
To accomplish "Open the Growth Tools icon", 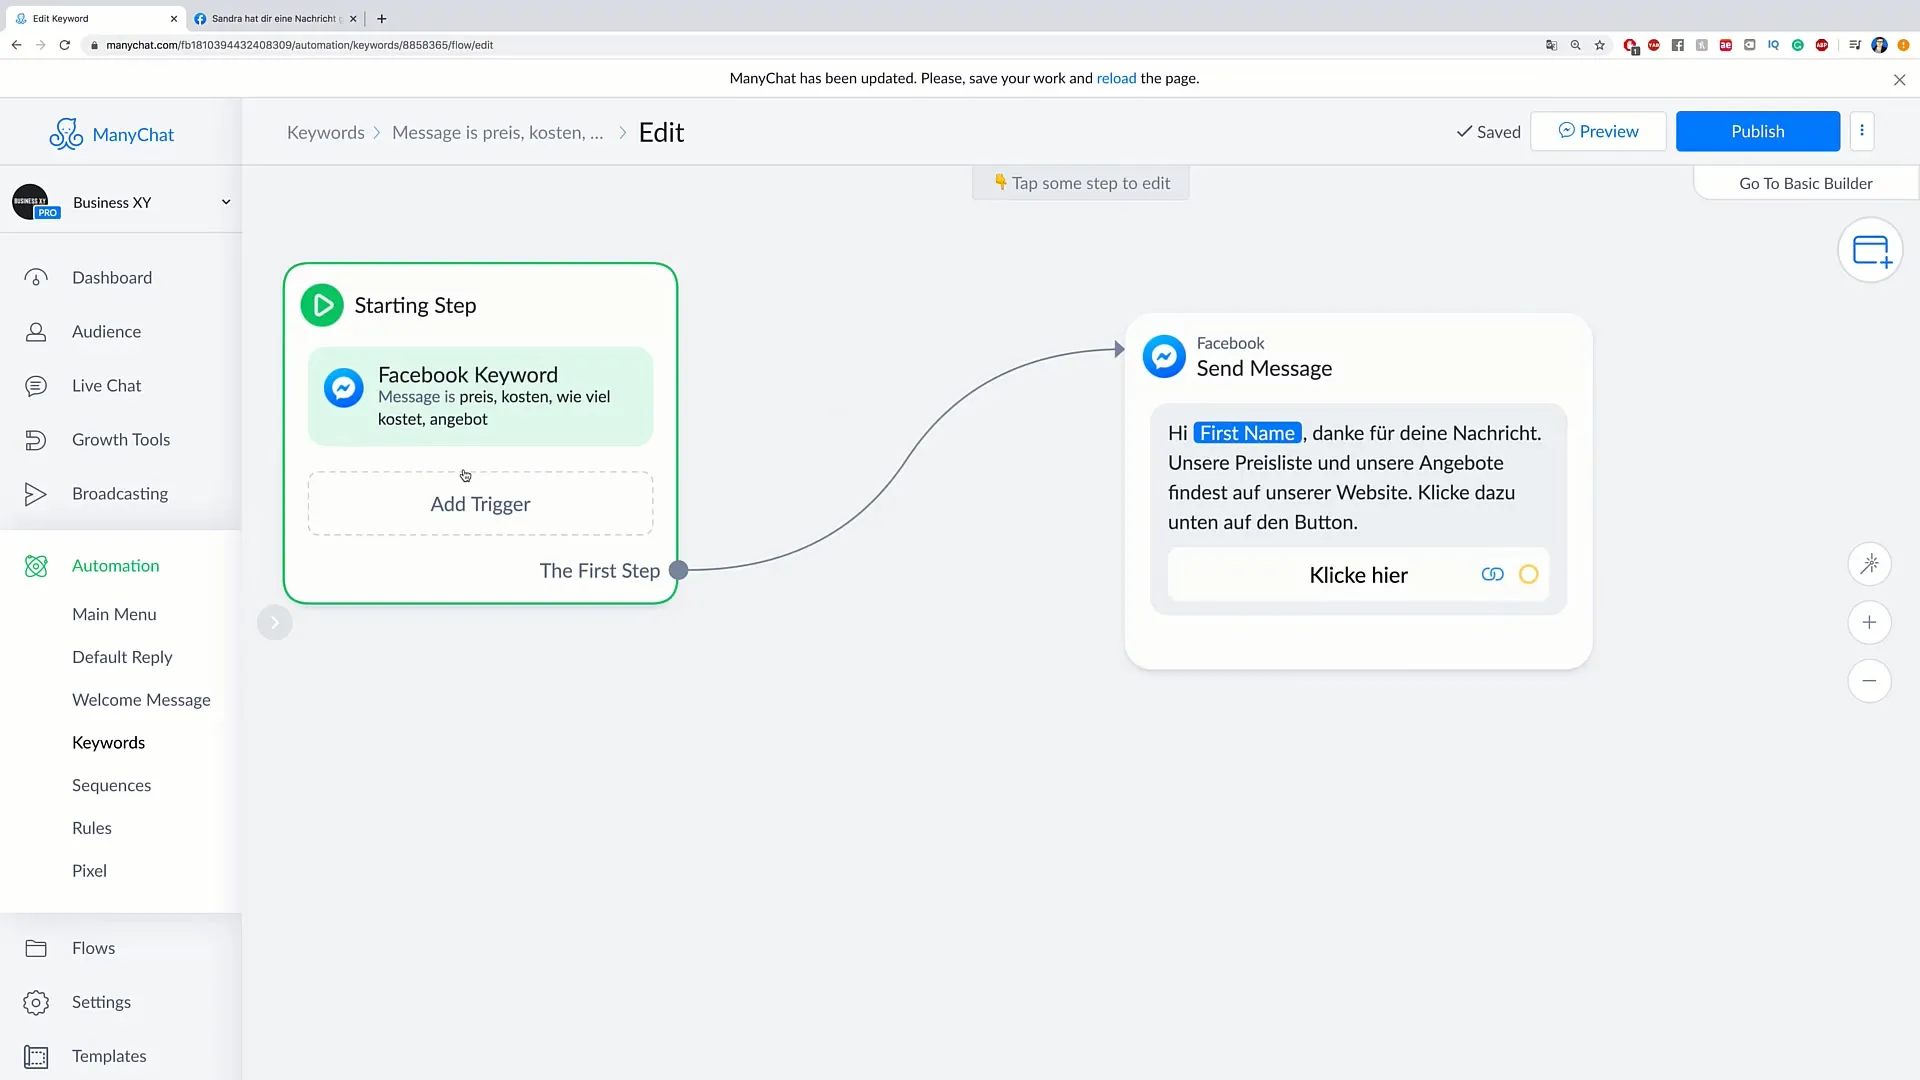I will 36,440.
